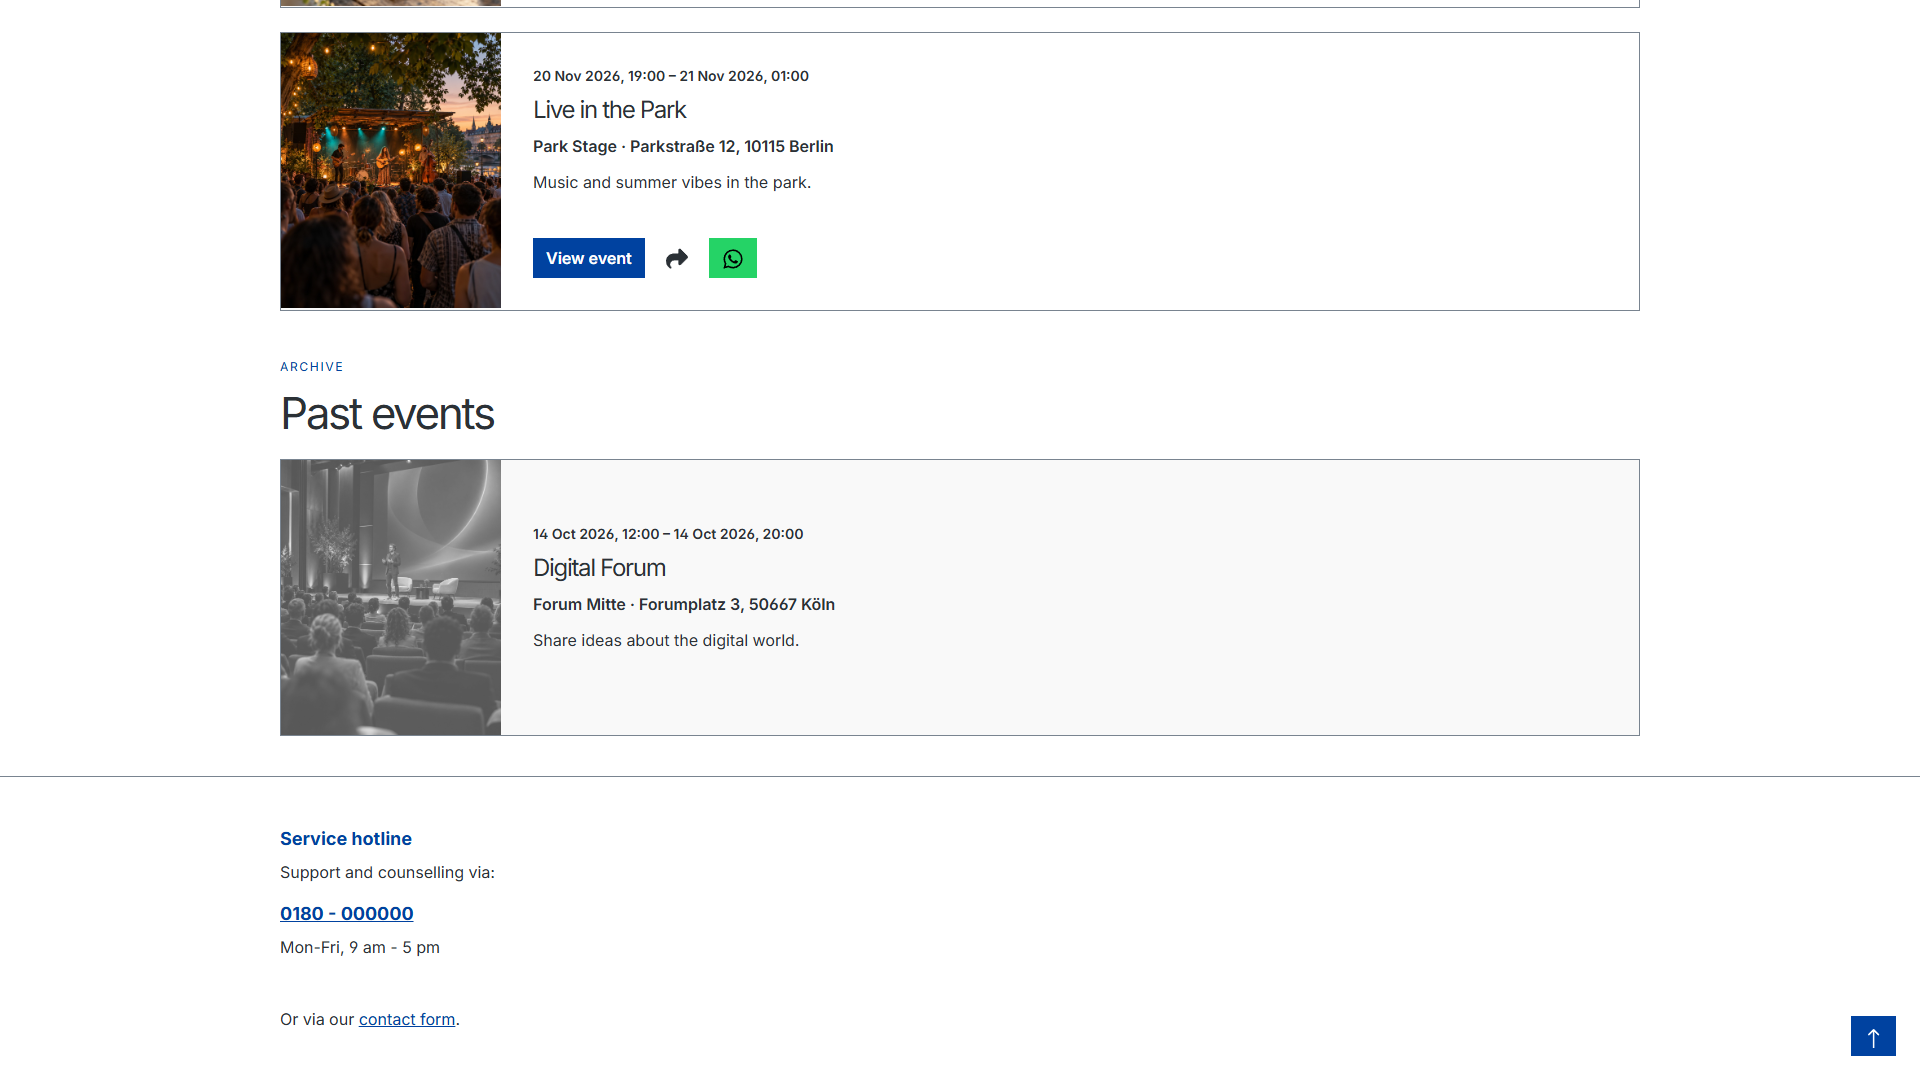Click the Past events heading

click(387, 414)
